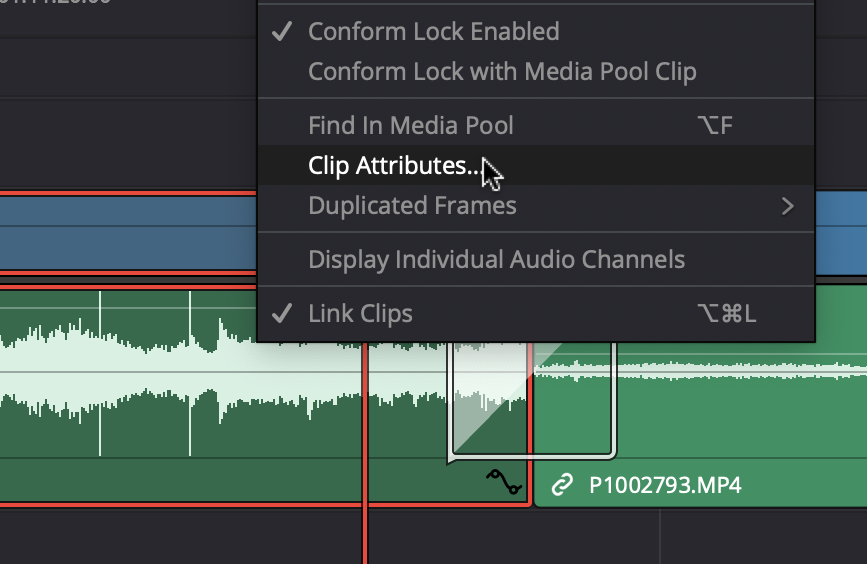Expand the Duplicated Frames submenu arrow
This screenshot has width=867, height=564.
coord(788,206)
